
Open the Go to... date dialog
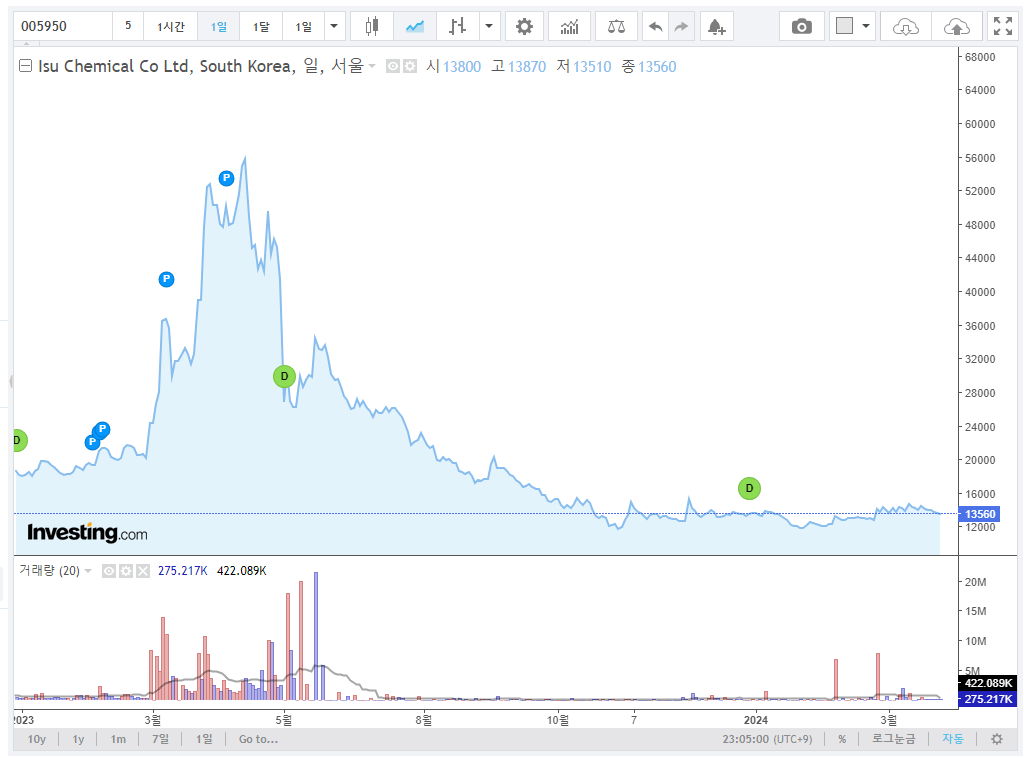tap(258, 739)
